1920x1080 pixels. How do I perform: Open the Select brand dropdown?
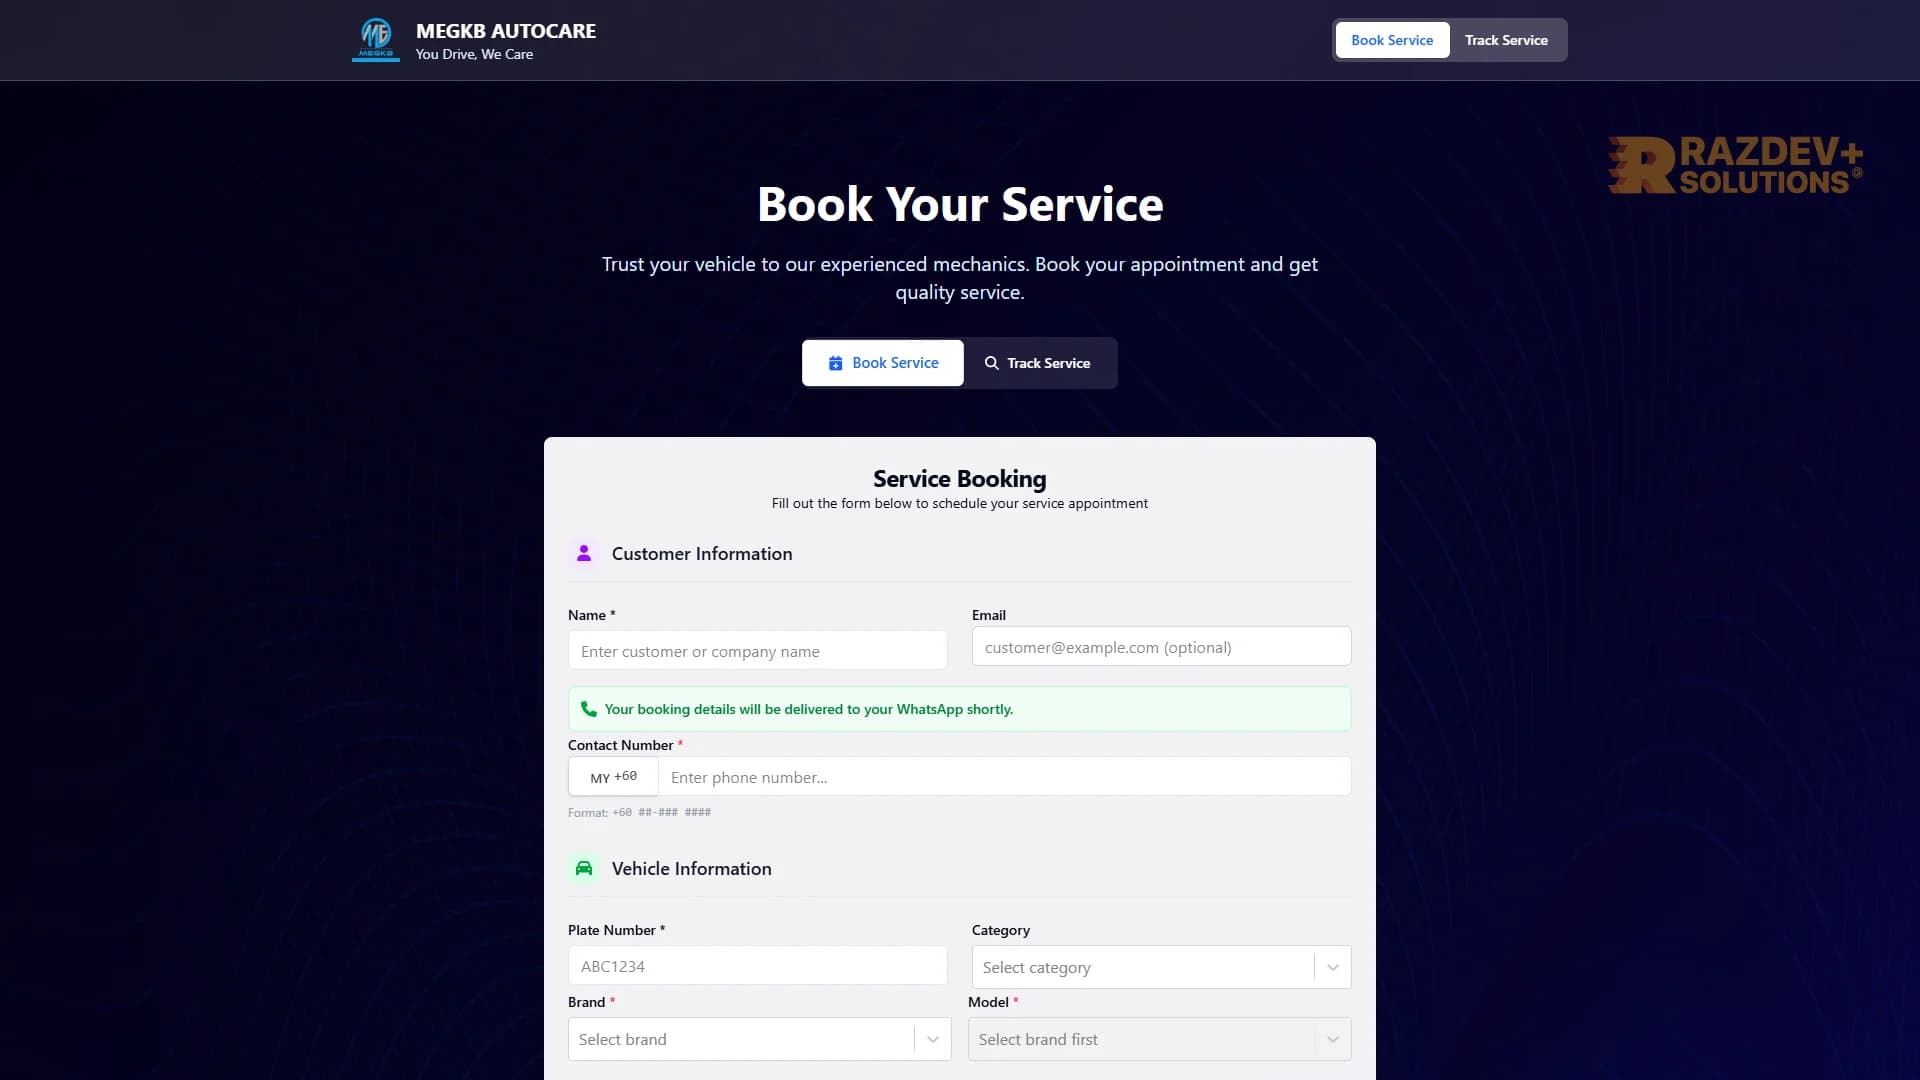click(x=759, y=1039)
